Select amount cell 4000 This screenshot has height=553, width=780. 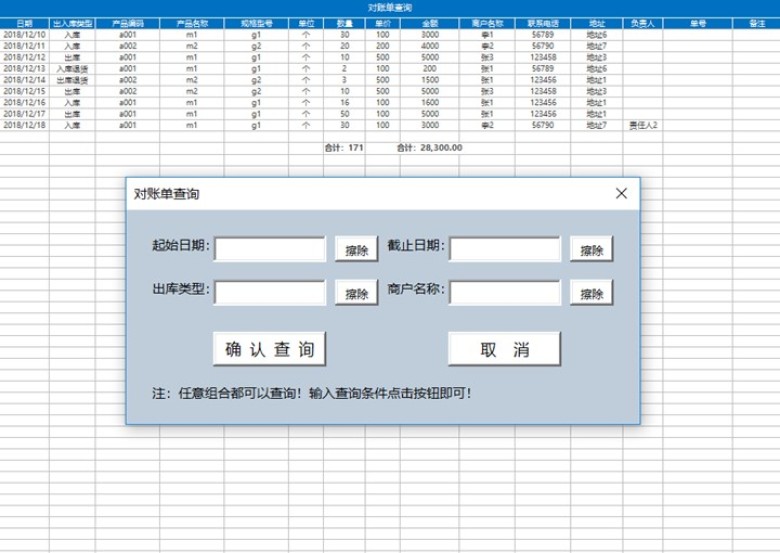pyautogui.click(x=430, y=46)
